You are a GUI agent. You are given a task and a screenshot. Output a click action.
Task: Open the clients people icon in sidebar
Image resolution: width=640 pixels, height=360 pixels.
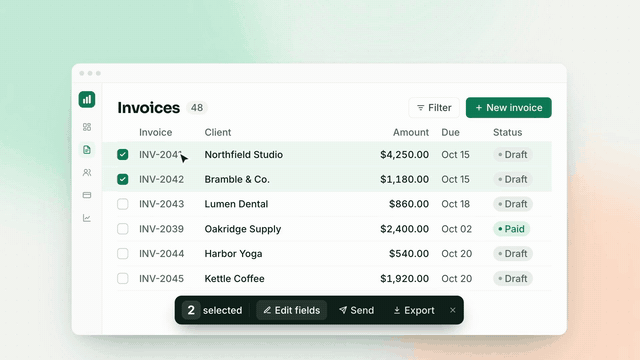[87, 173]
